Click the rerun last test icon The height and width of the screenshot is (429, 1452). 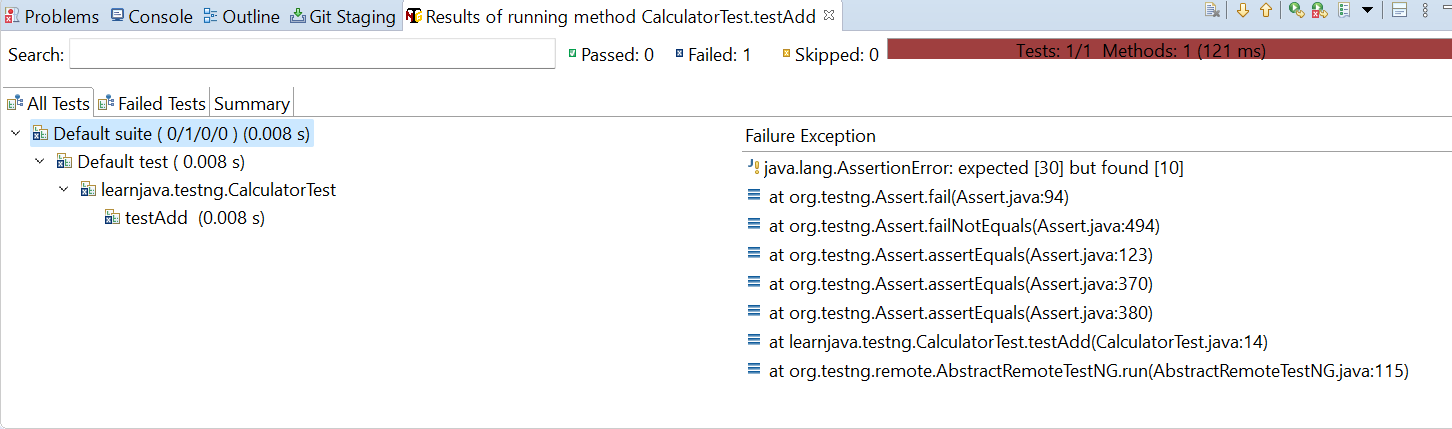[x=1296, y=11]
